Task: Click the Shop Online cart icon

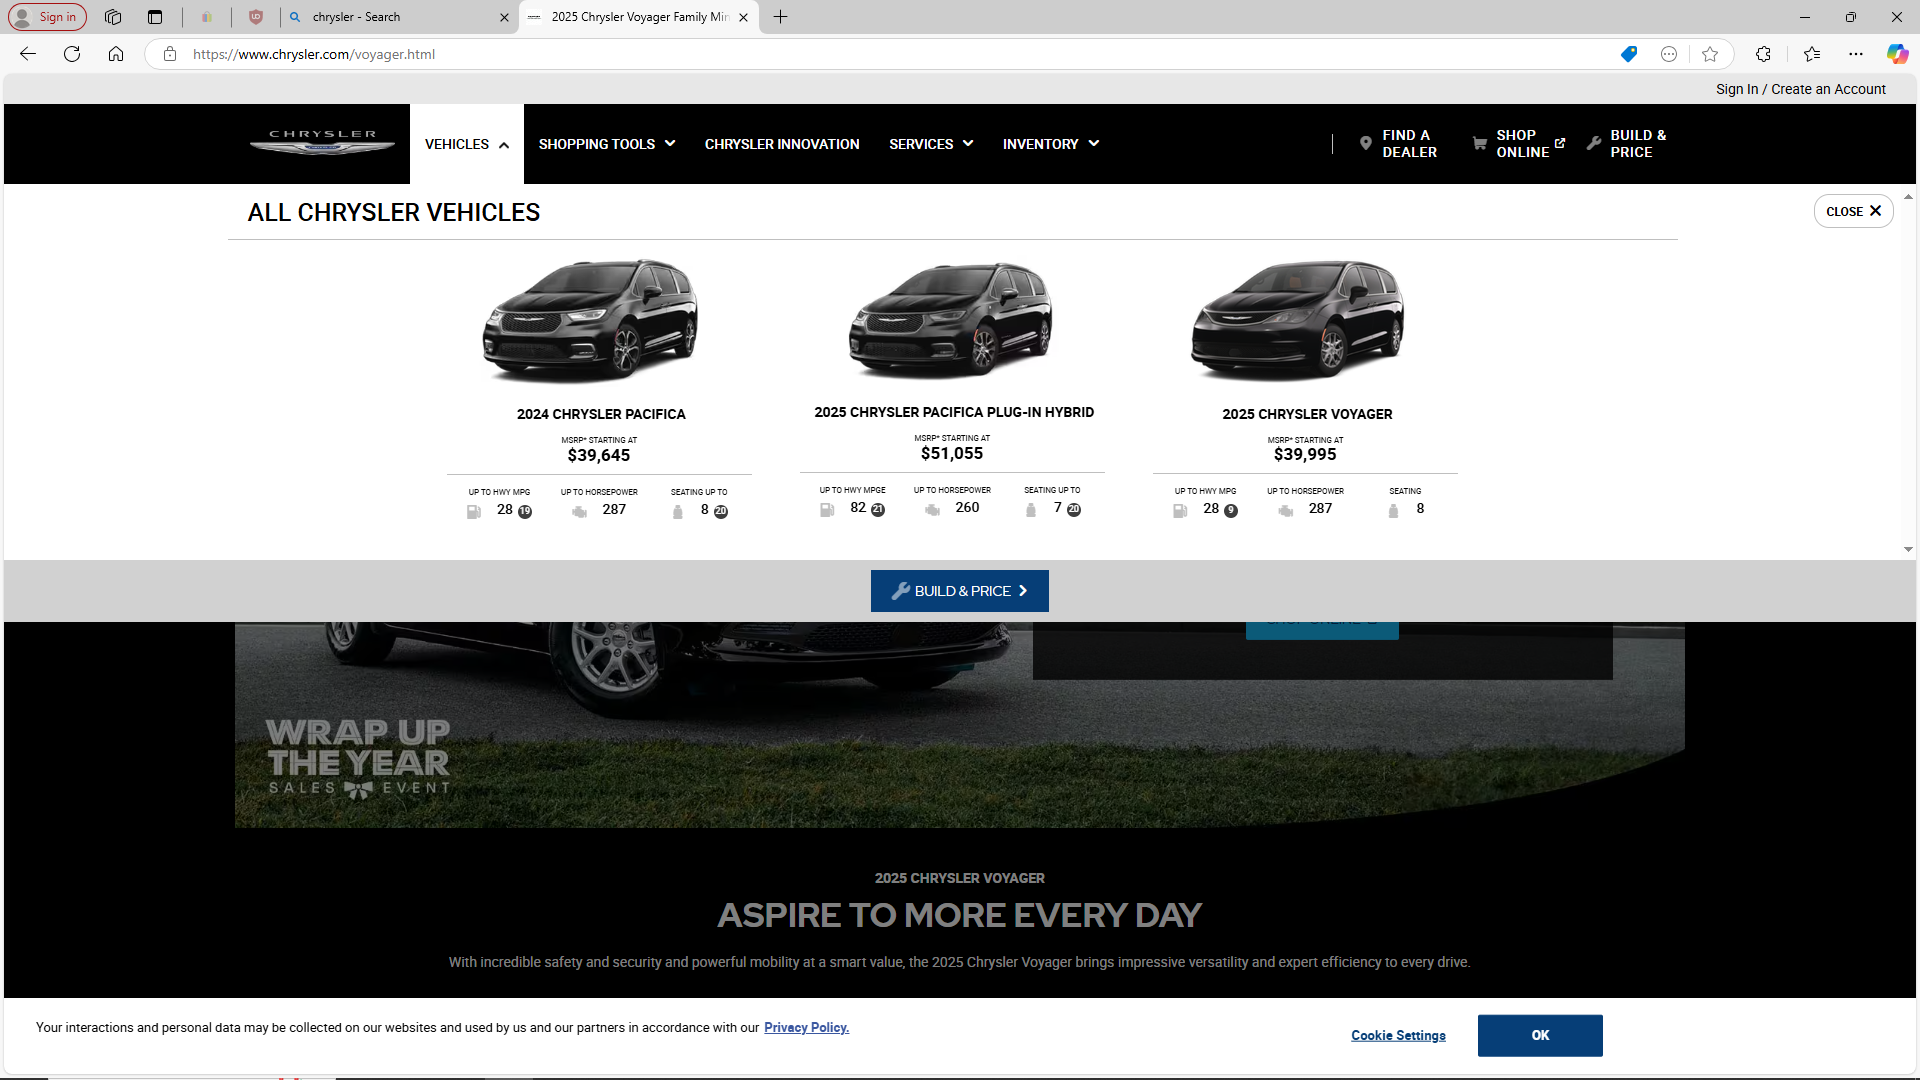Action: (x=1479, y=144)
